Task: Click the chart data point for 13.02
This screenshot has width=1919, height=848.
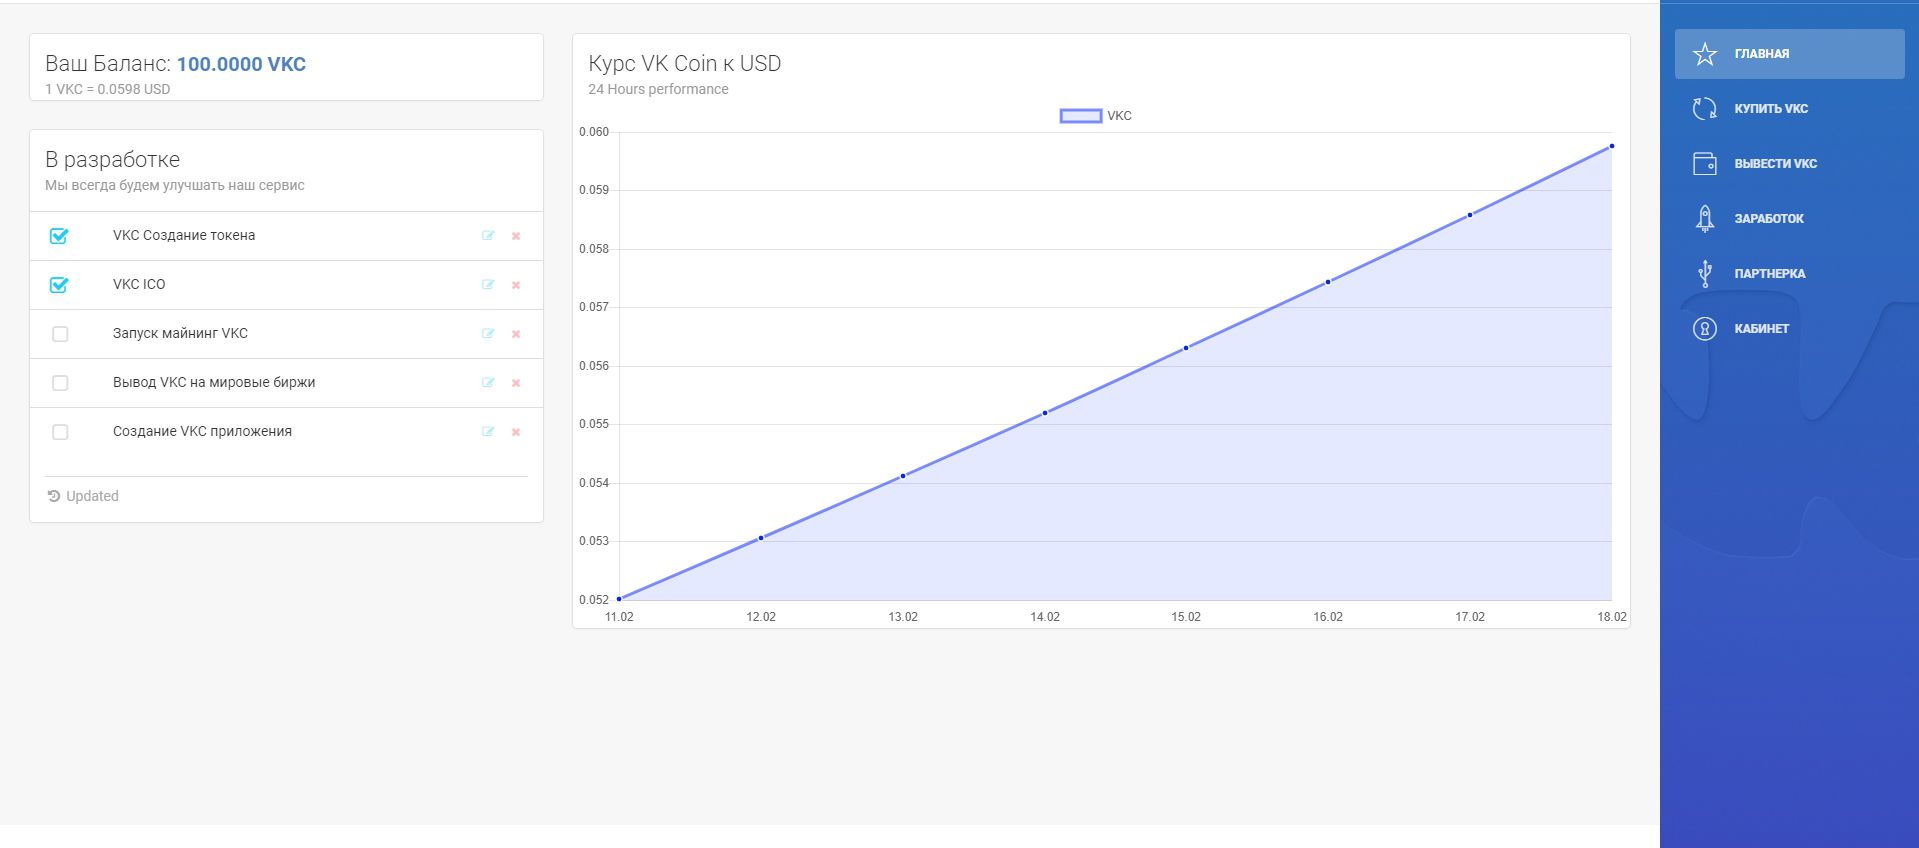Action: tap(903, 476)
